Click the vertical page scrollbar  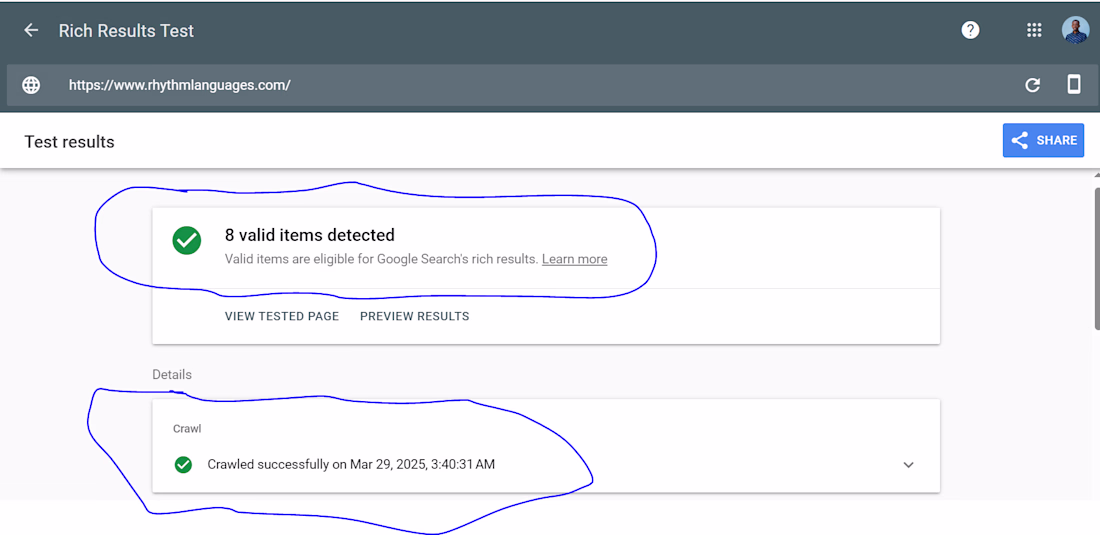[1096, 258]
